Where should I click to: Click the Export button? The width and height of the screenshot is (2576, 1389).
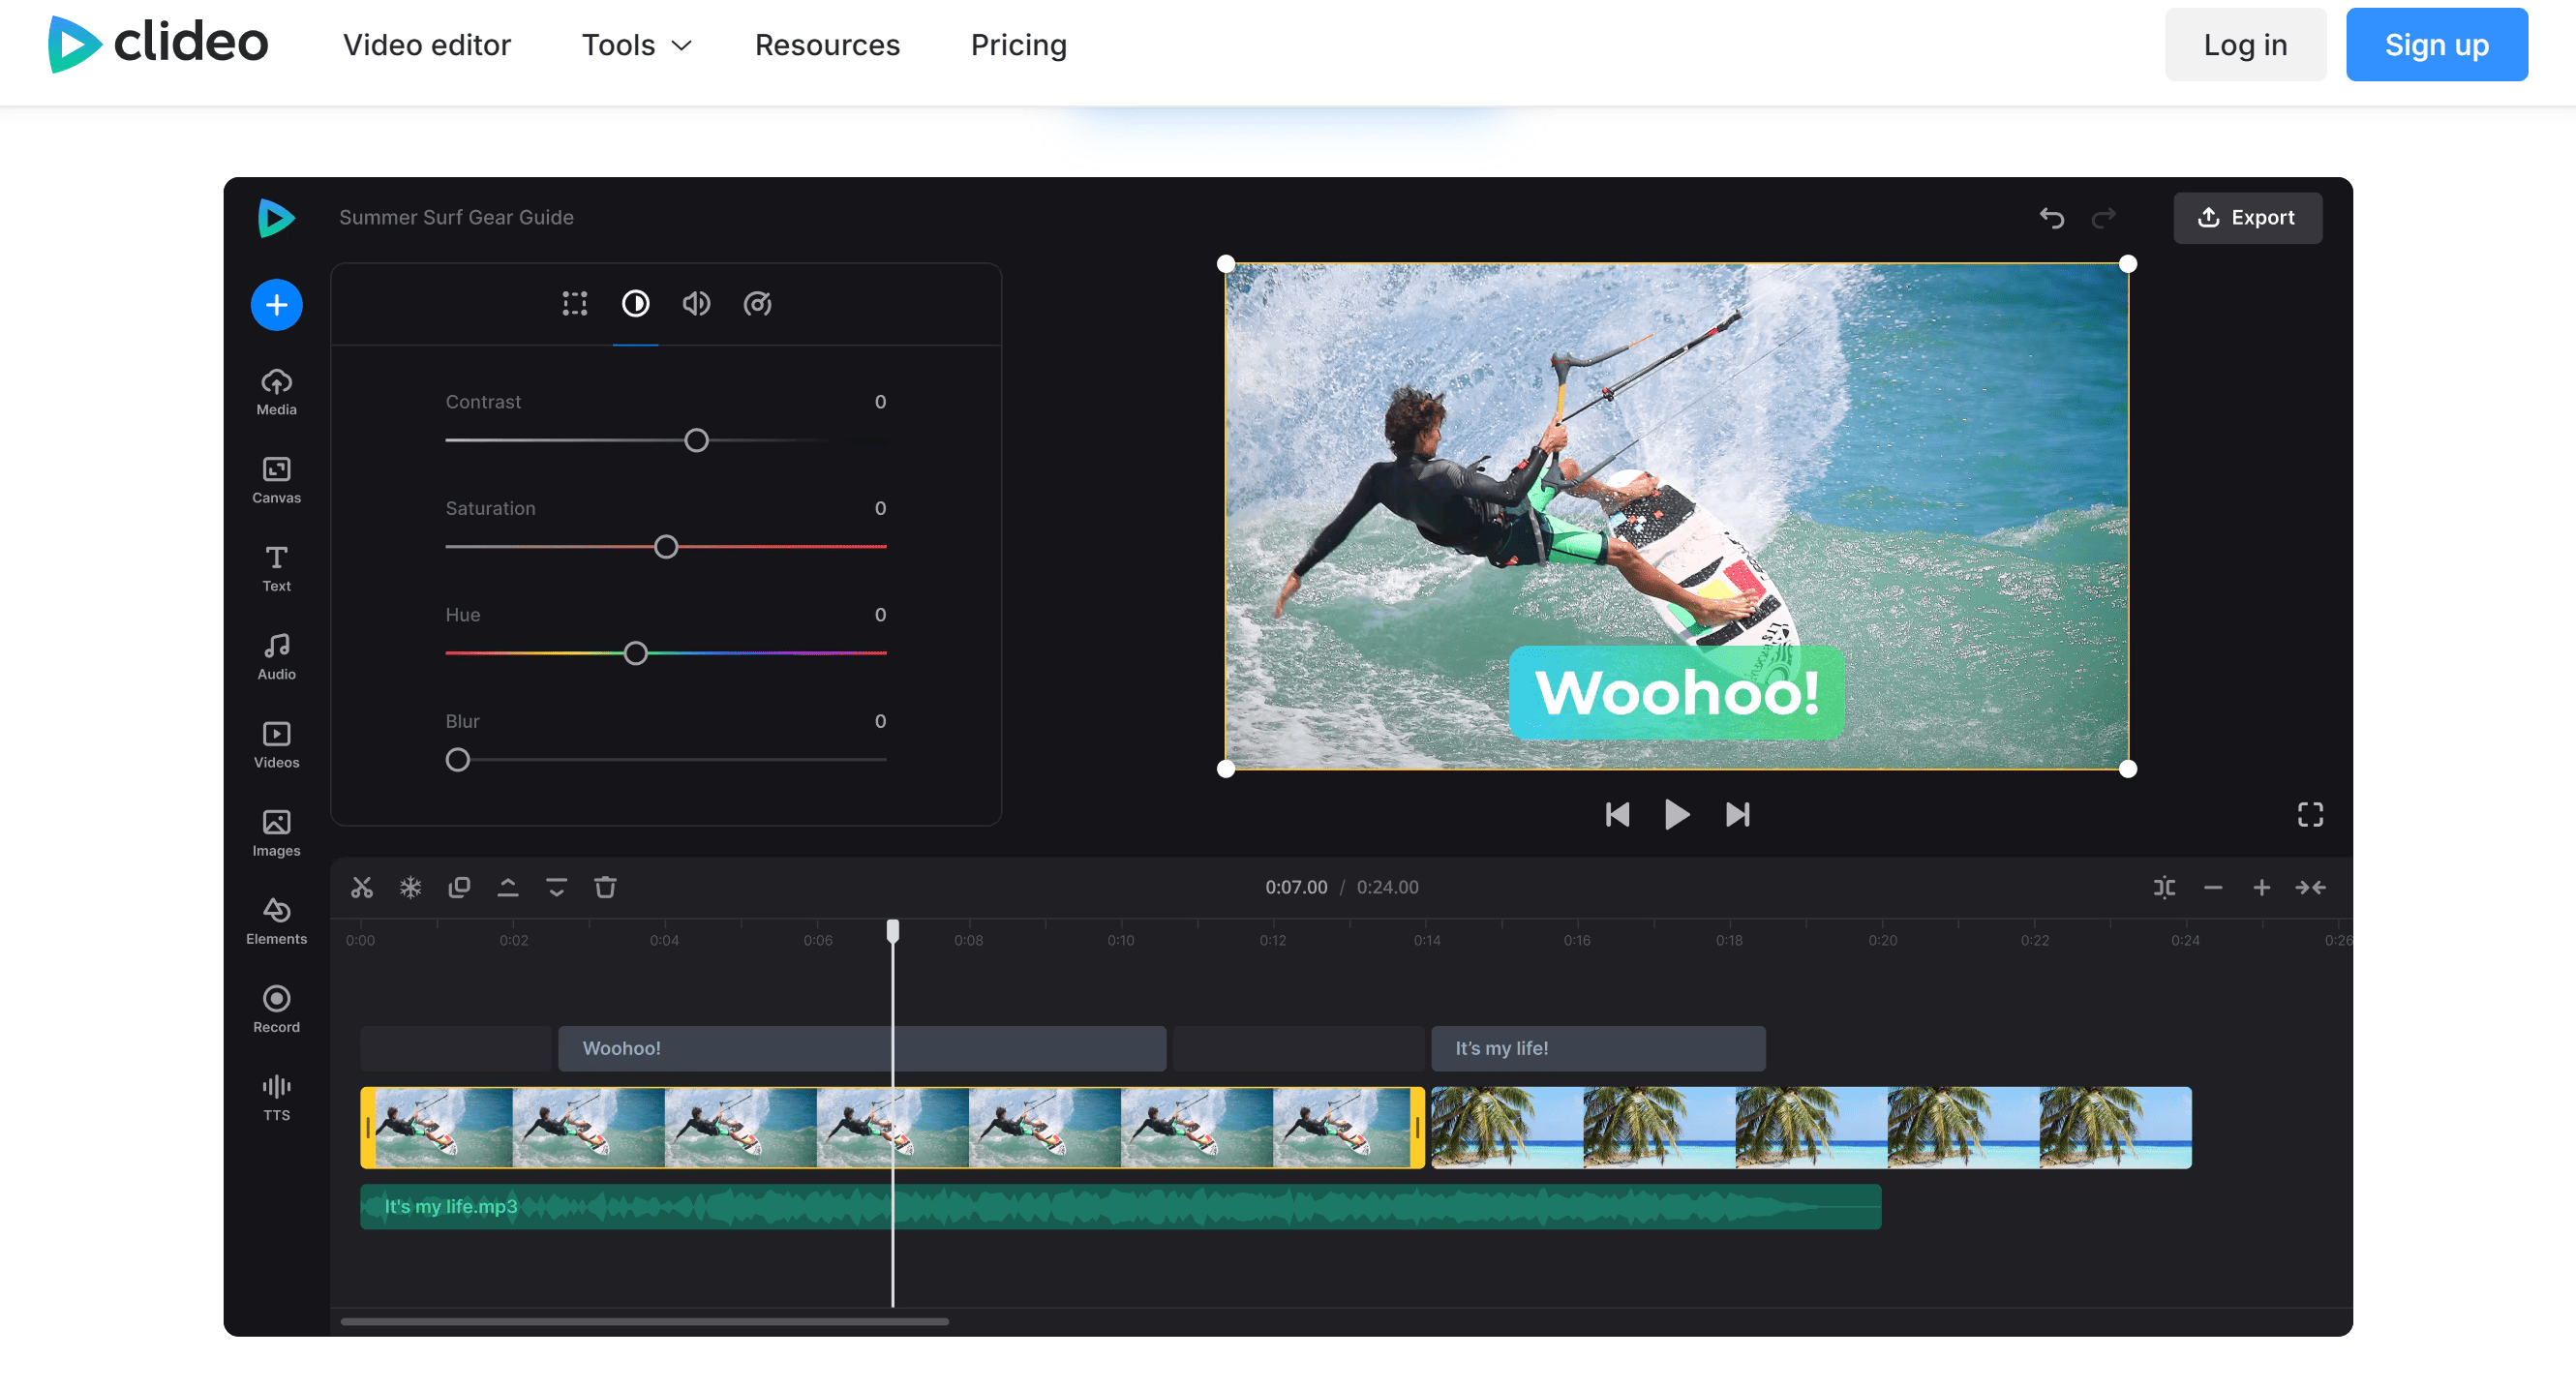point(2247,218)
